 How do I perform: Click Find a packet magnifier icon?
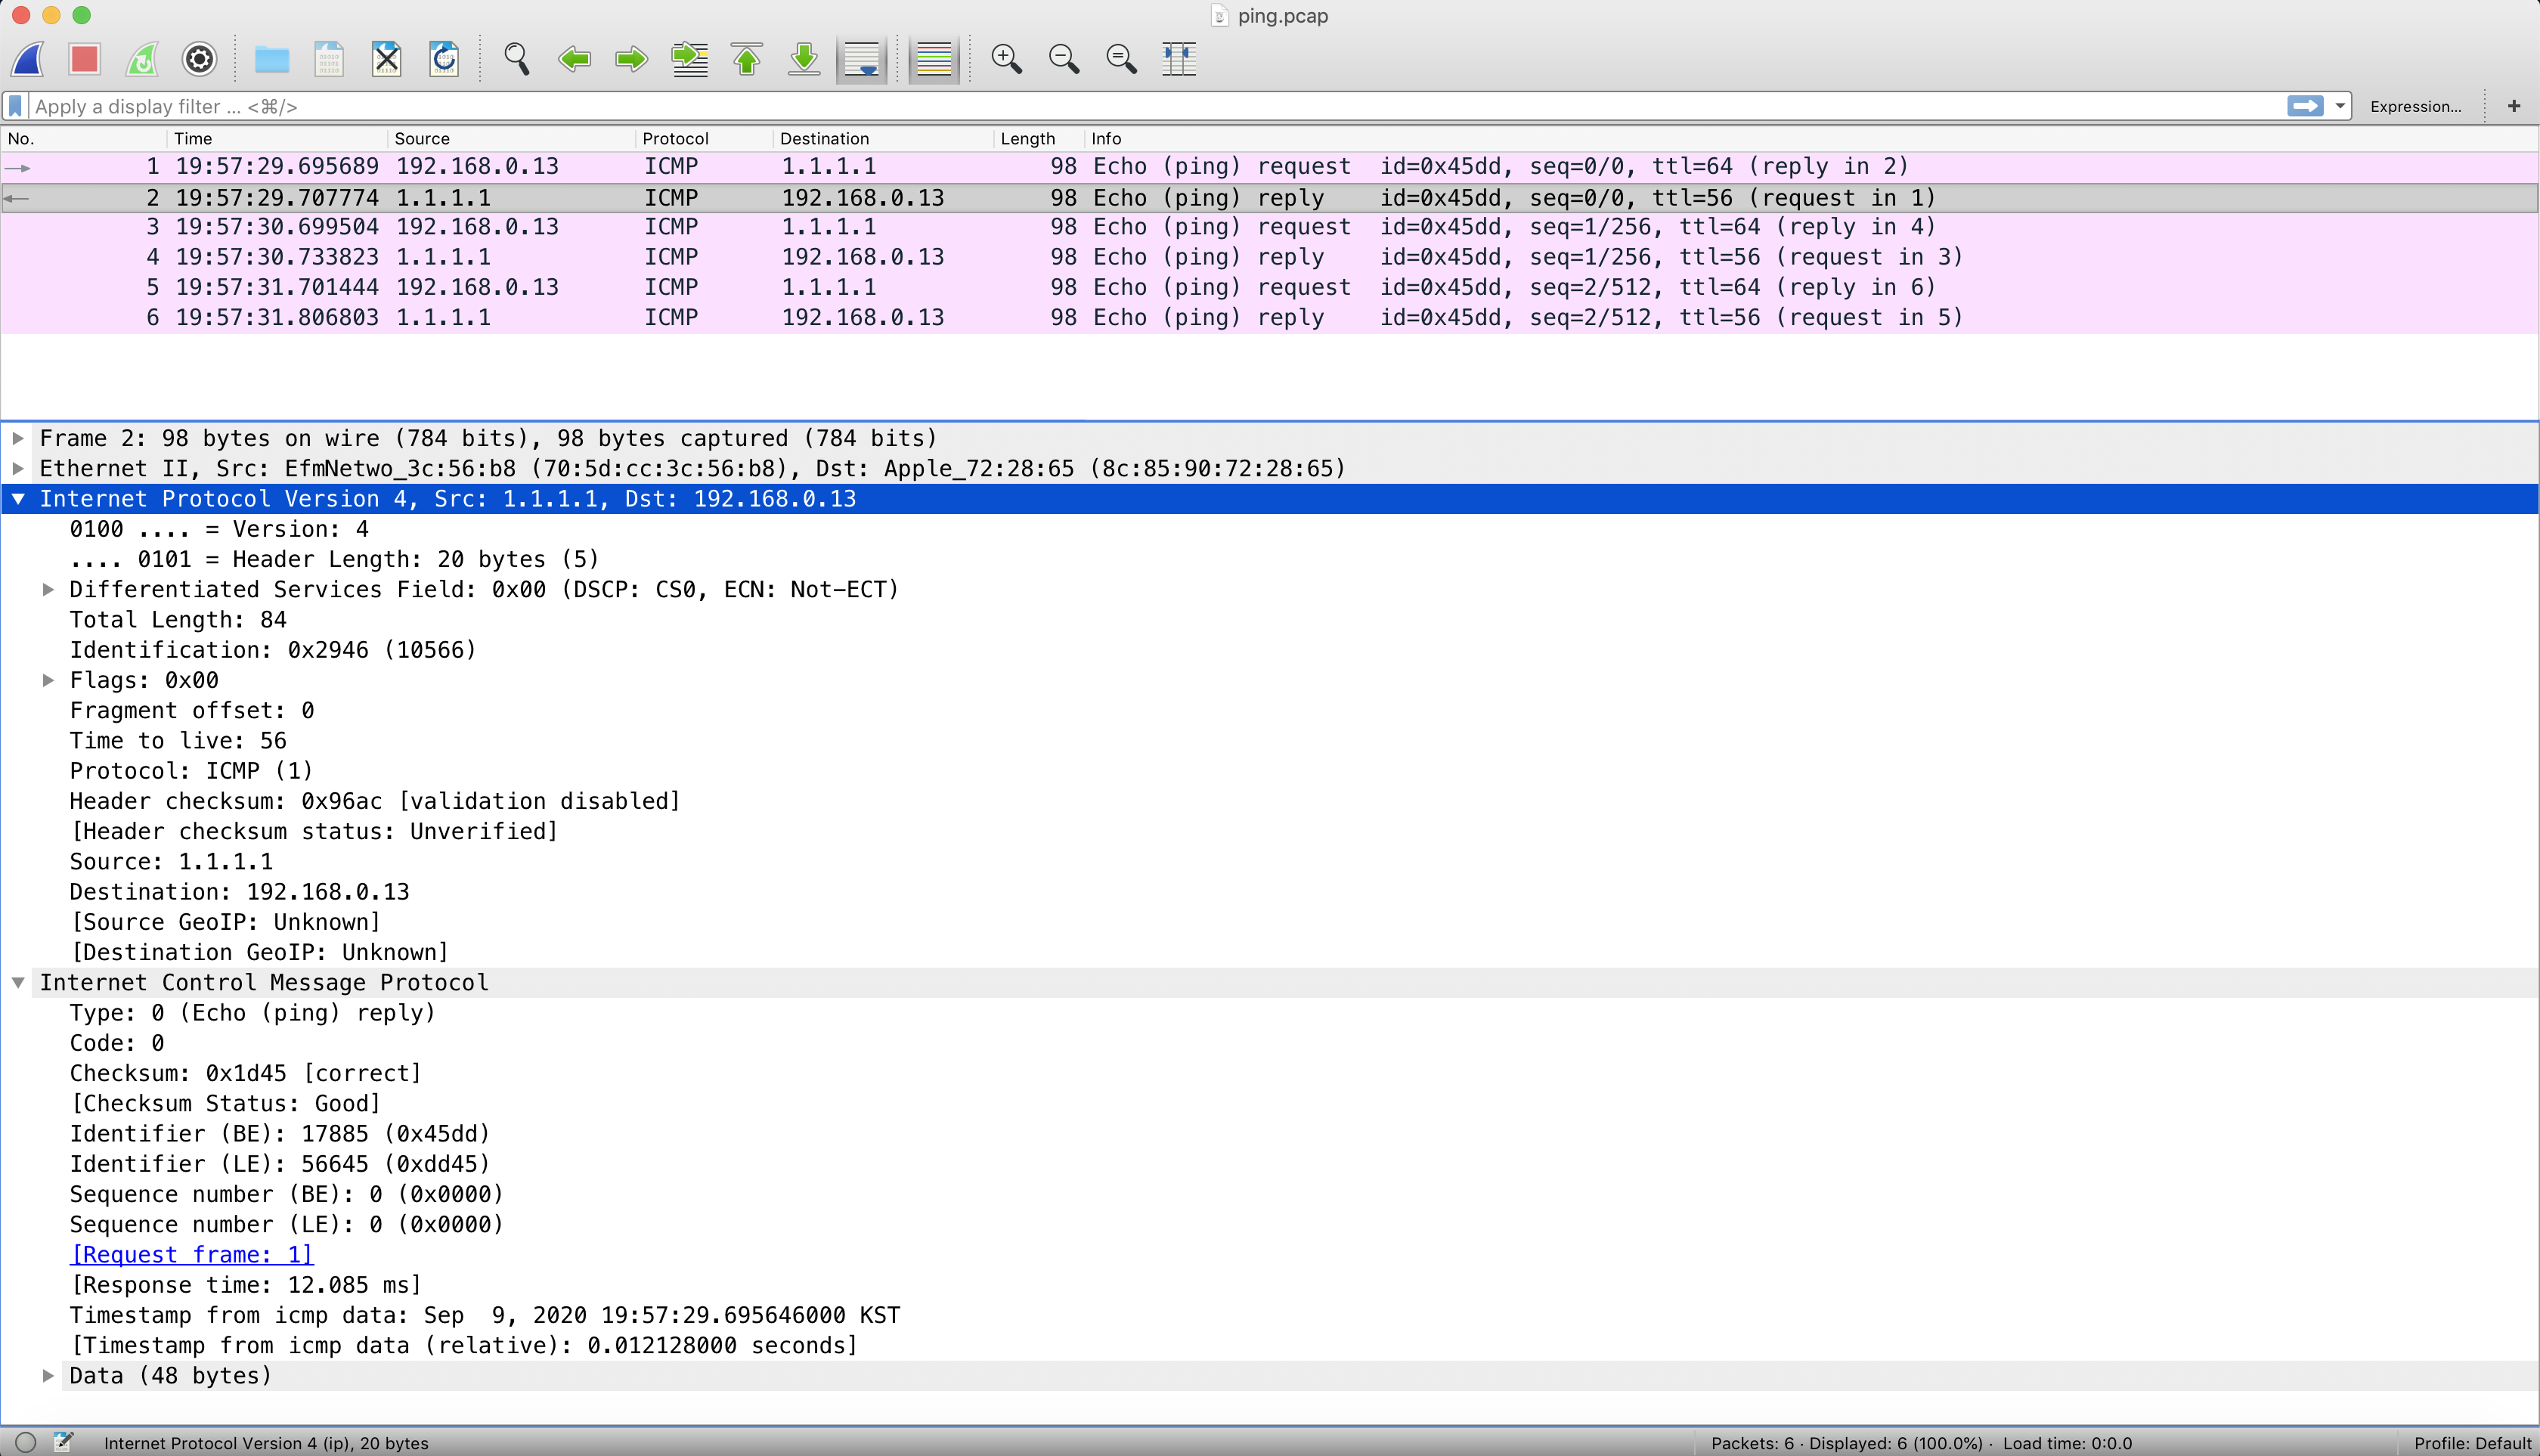point(516,59)
